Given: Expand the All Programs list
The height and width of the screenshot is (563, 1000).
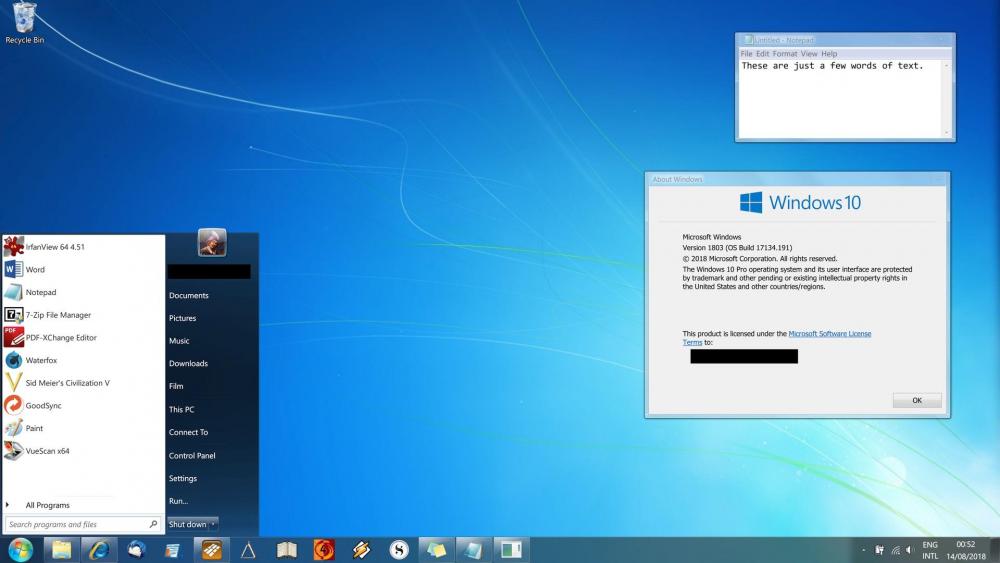Looking at the screenshot, I should 47,505.
